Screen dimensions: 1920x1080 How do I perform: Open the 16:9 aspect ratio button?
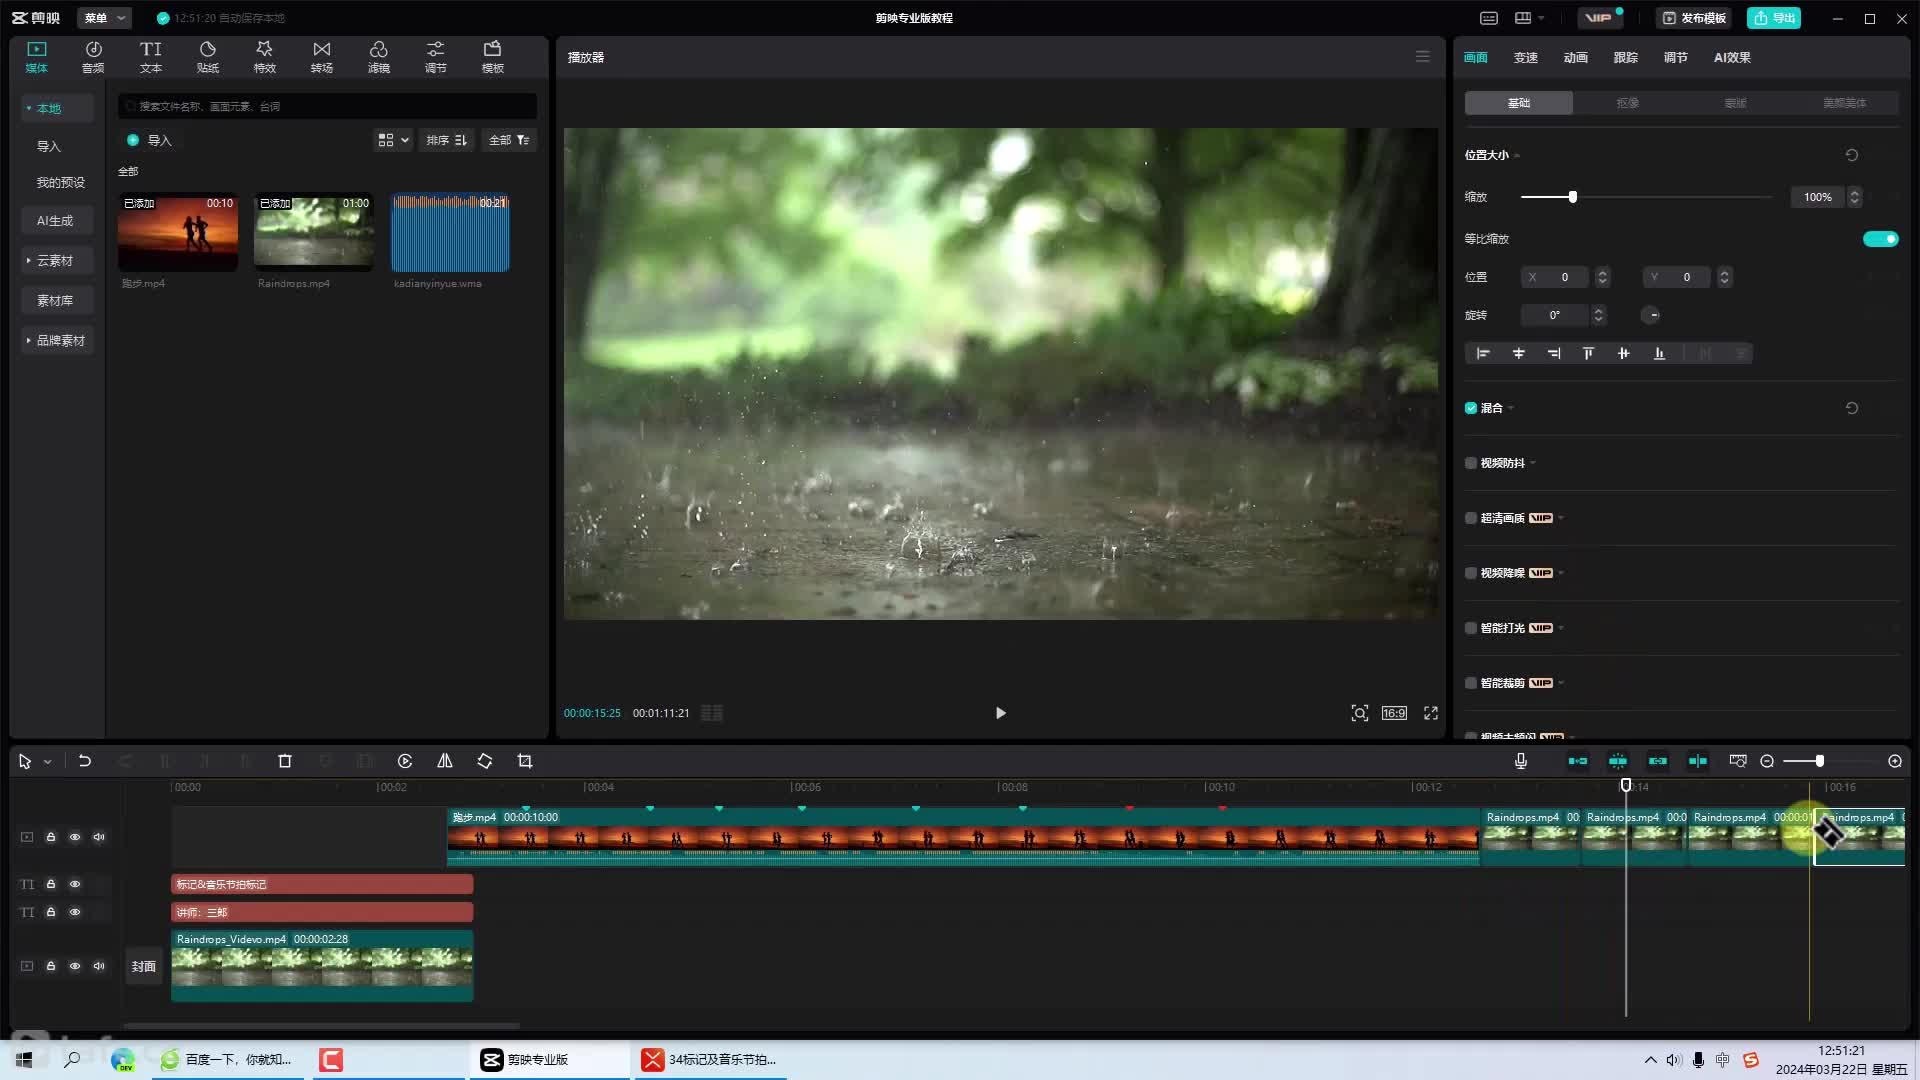coord(1394,713)
